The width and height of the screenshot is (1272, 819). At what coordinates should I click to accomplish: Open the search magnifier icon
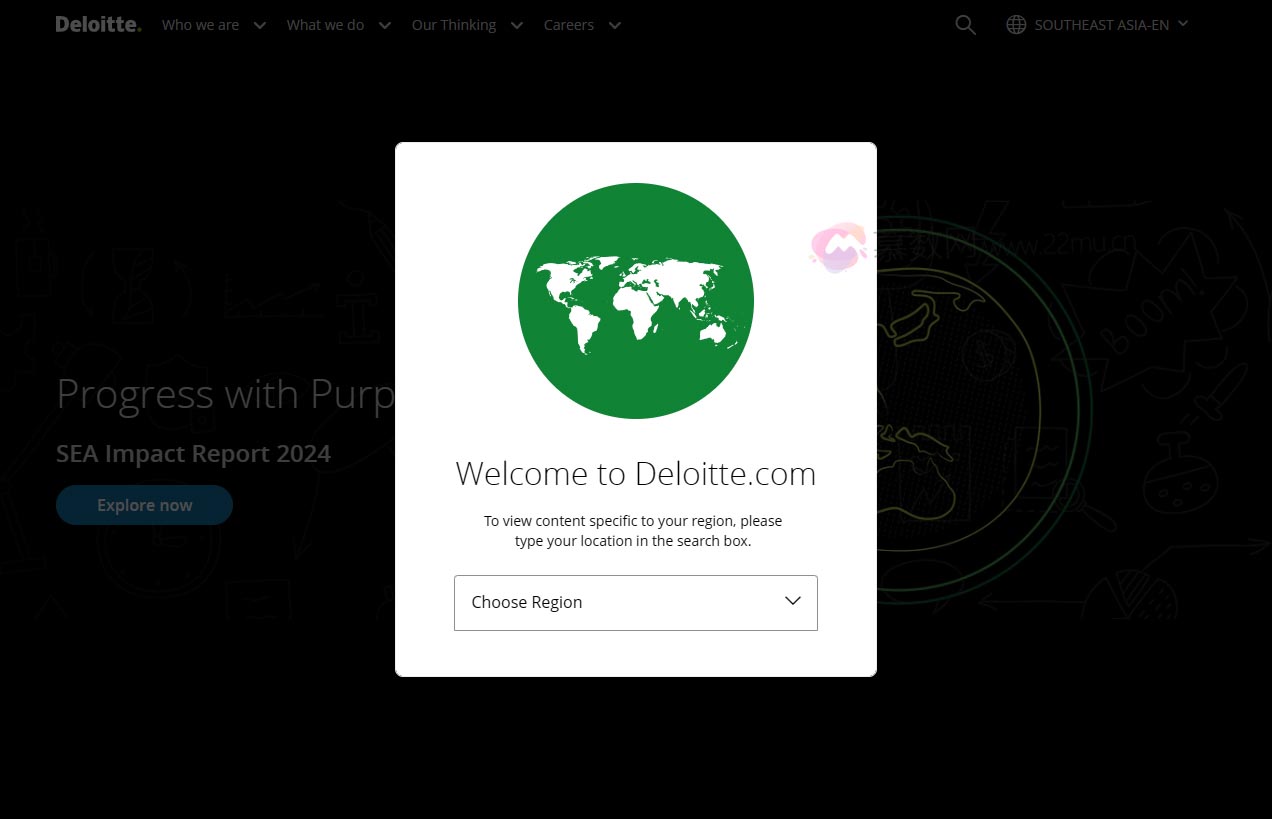965,25
